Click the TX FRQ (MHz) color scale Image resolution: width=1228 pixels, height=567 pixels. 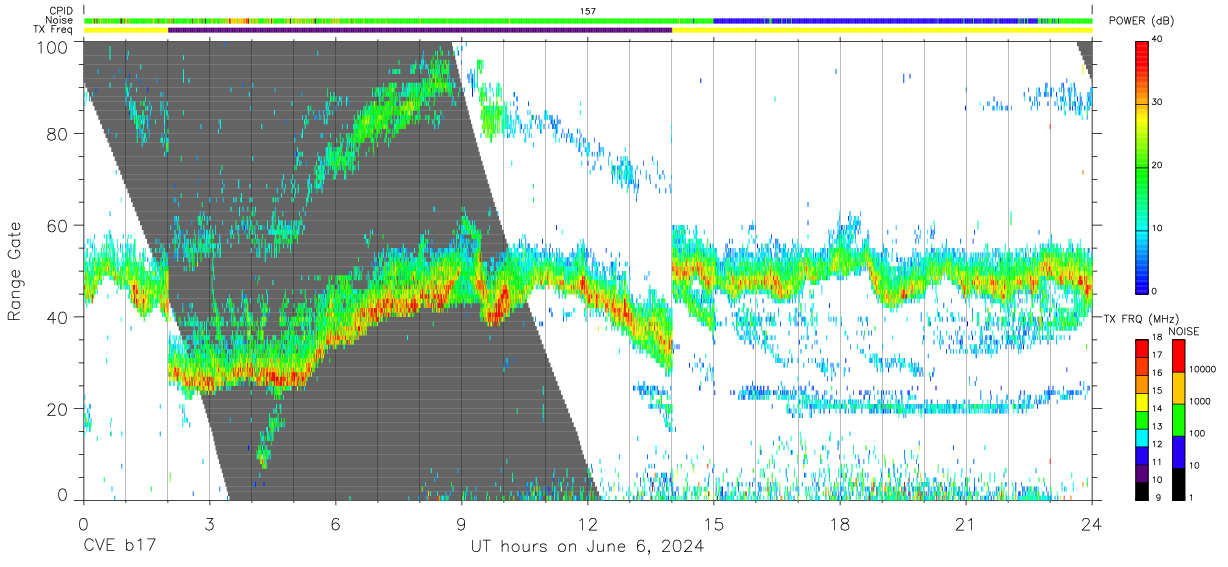pos(1142,420)
